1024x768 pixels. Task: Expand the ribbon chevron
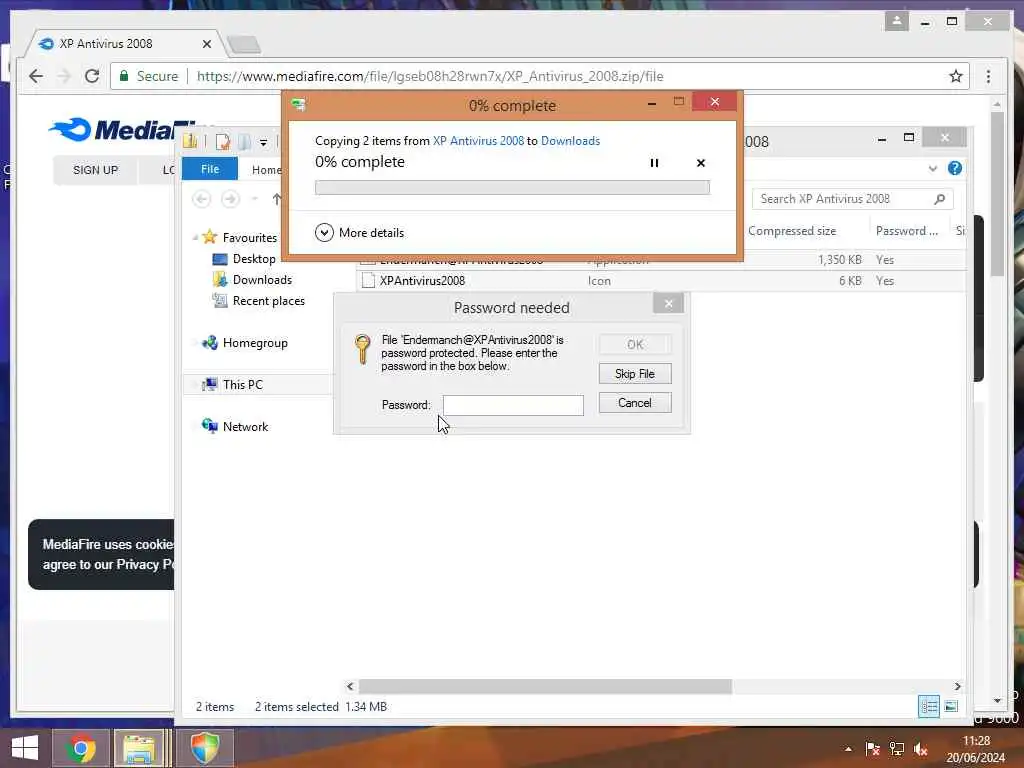[x=933, y=168]
